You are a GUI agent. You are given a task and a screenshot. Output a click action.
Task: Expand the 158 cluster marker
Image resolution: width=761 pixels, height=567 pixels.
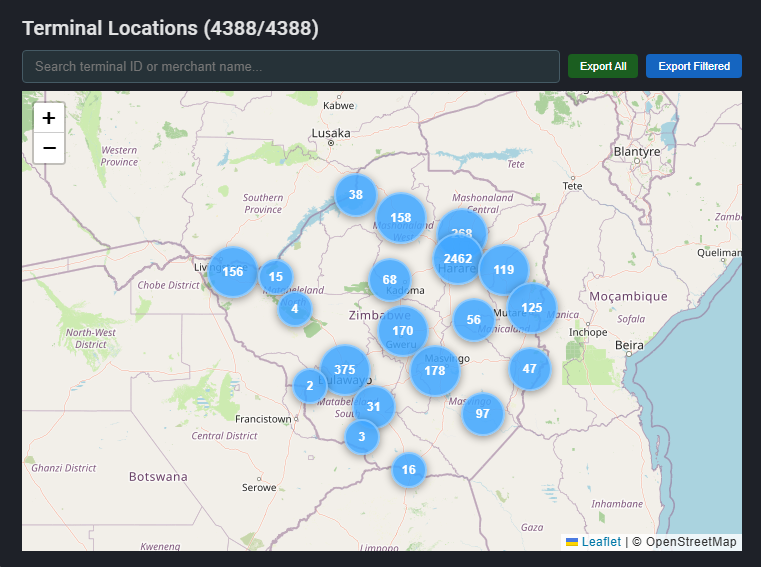[401, 218]
